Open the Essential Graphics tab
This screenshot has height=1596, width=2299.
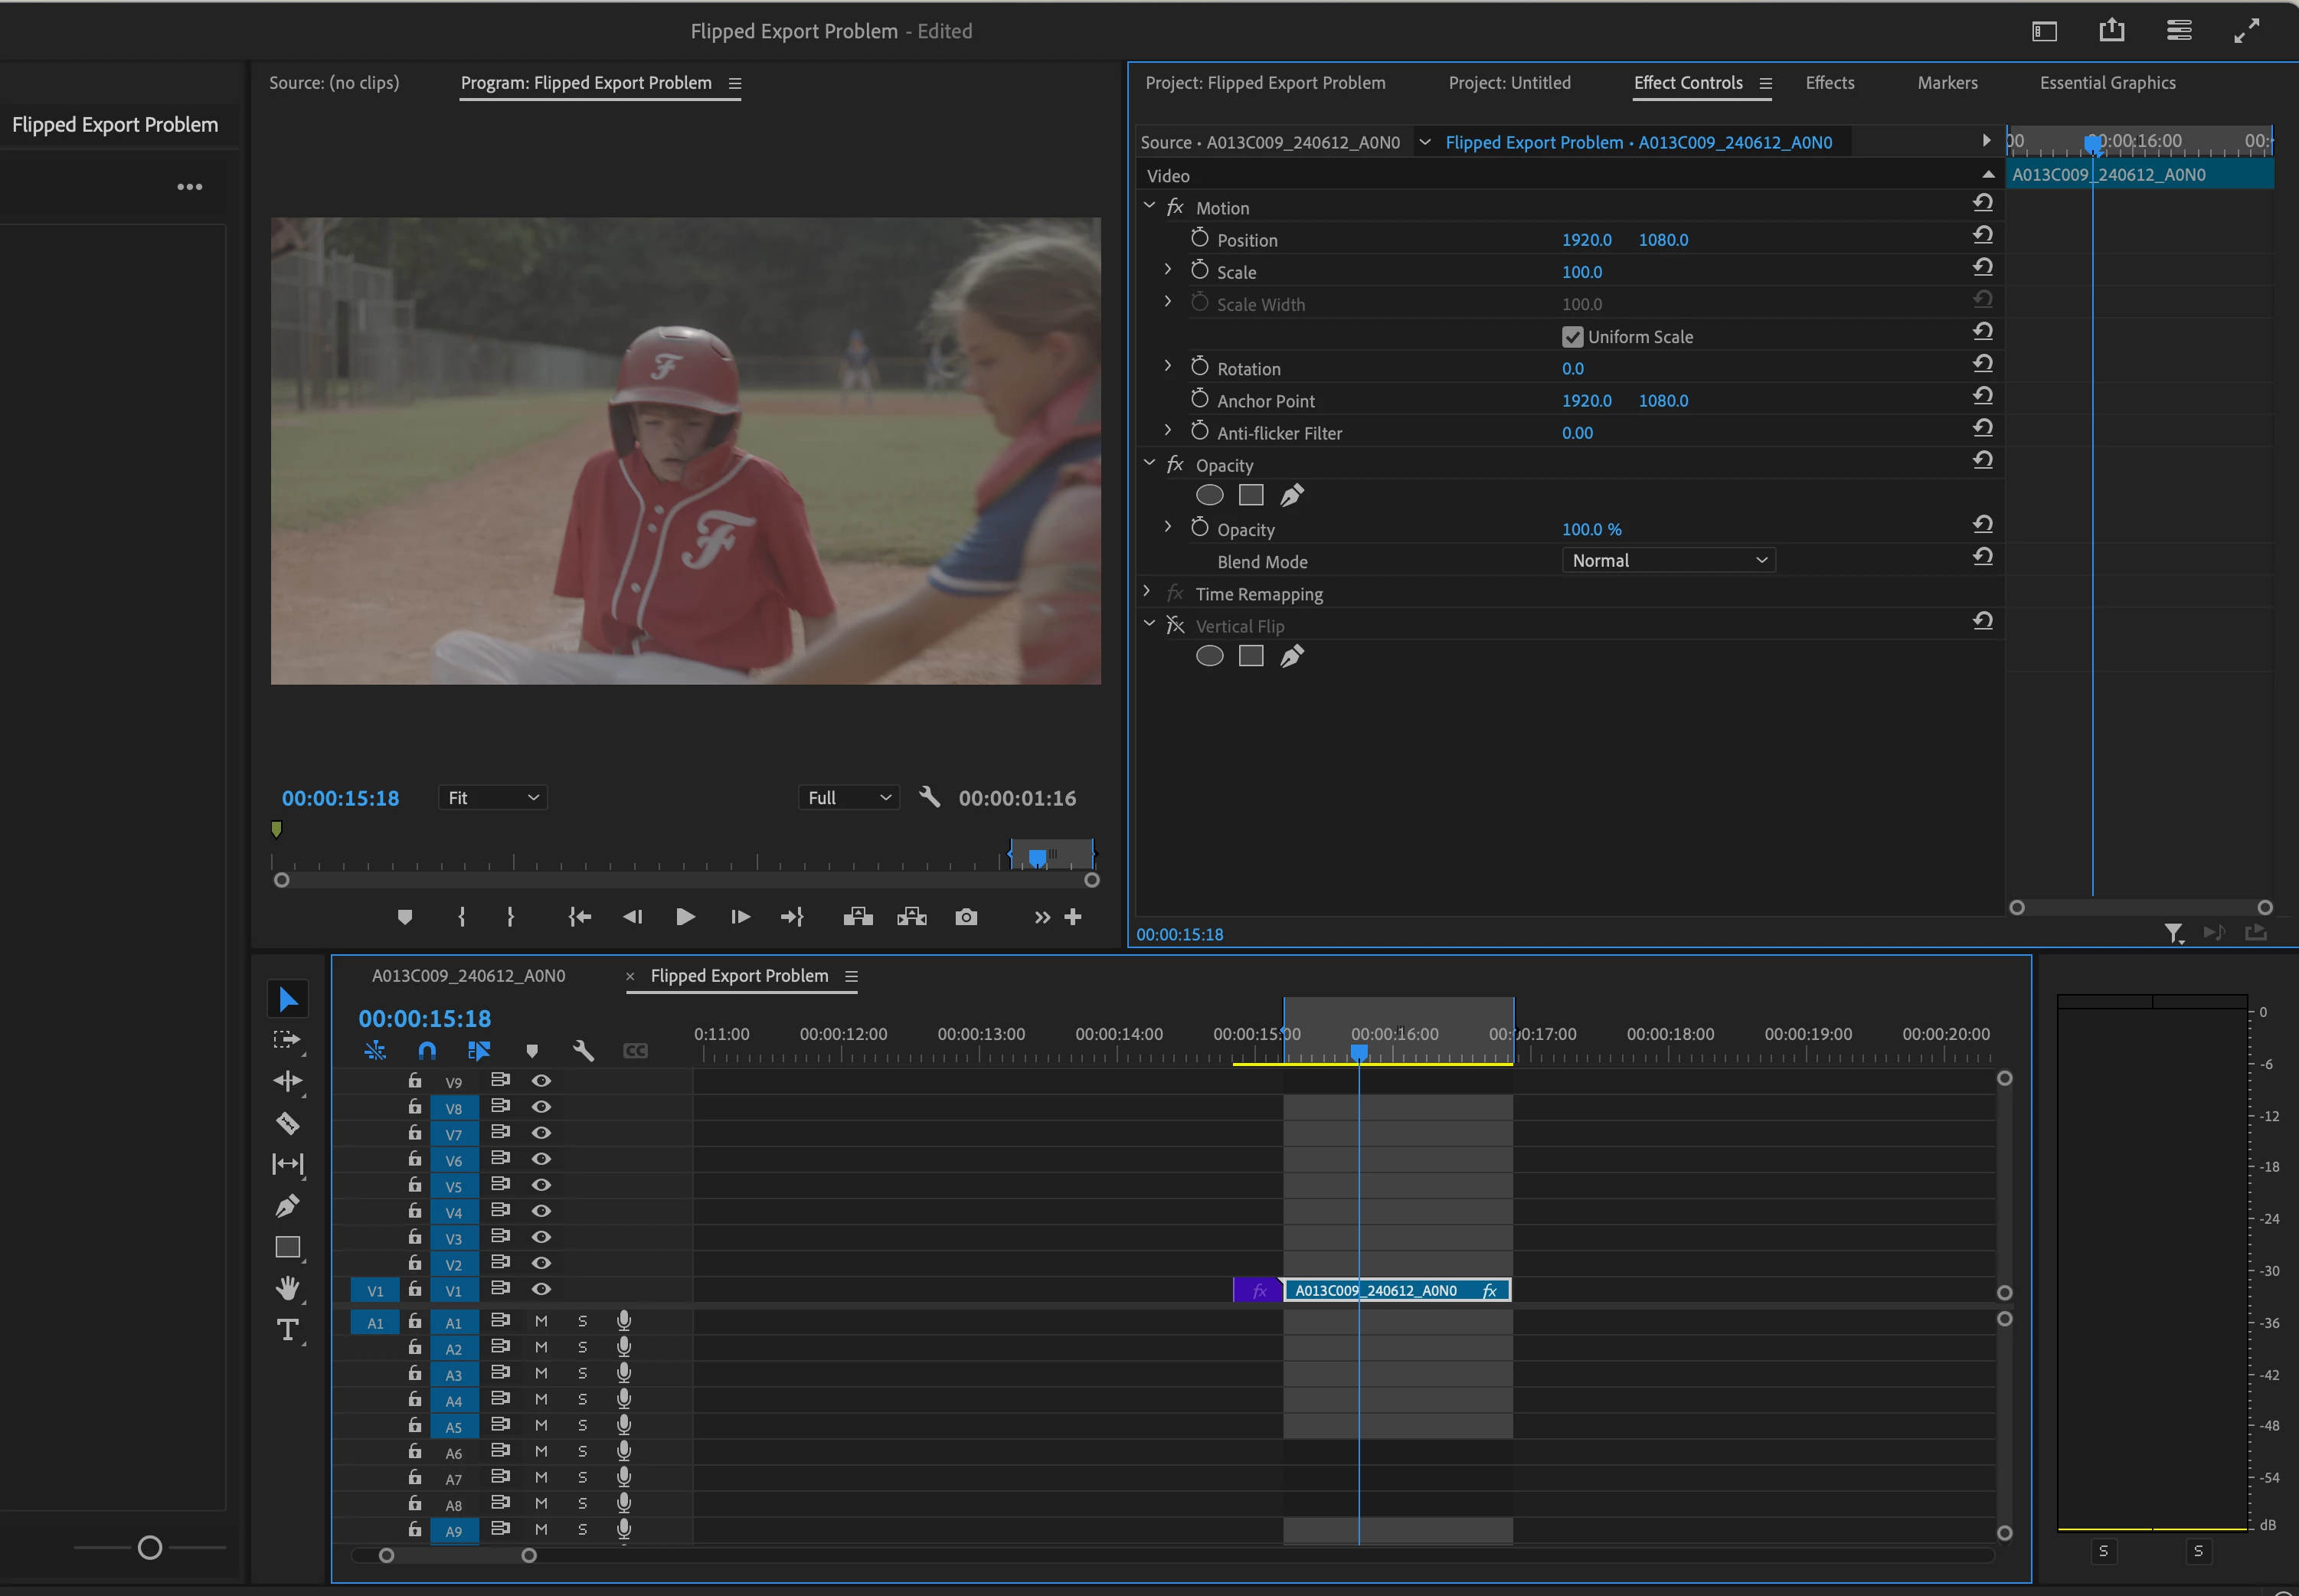(2107, 83)
